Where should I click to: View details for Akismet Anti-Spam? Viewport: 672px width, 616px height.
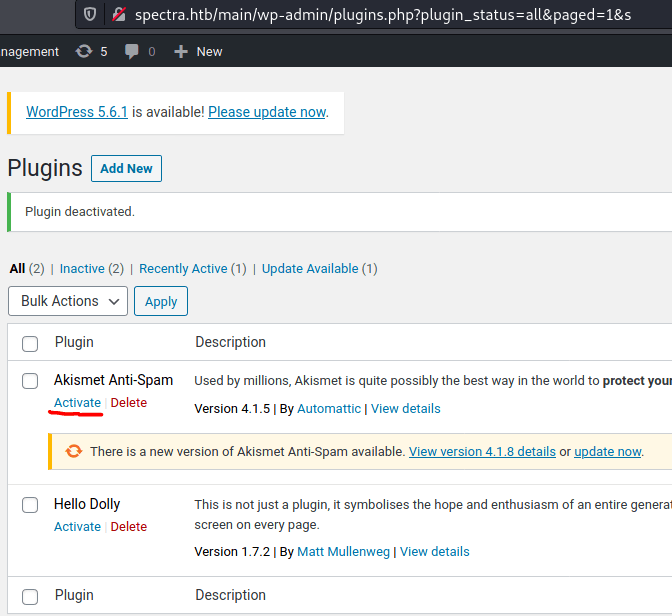pyautogui.click(x=405, y=409)
